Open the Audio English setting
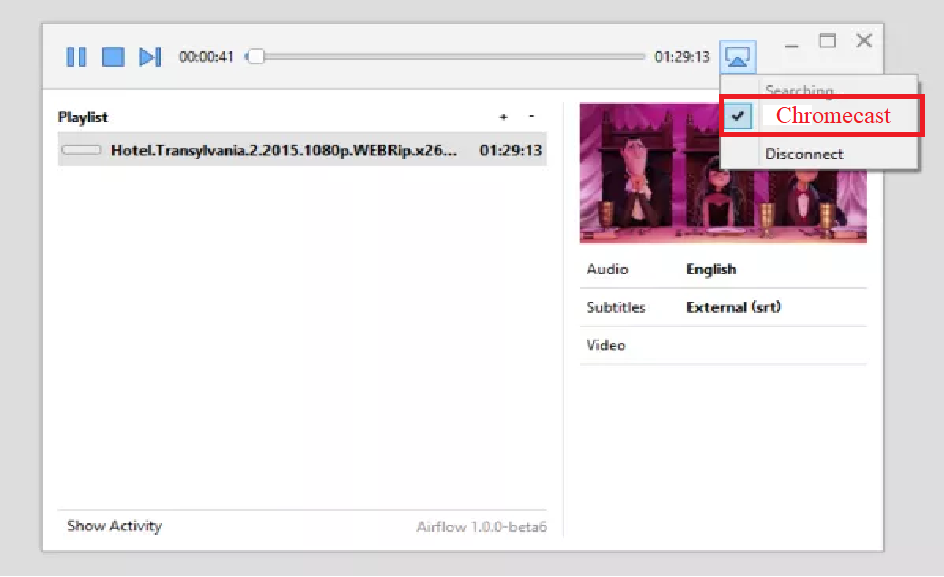Image resolution: width=944 pixels, height=577 pixels. pos(723,269)
